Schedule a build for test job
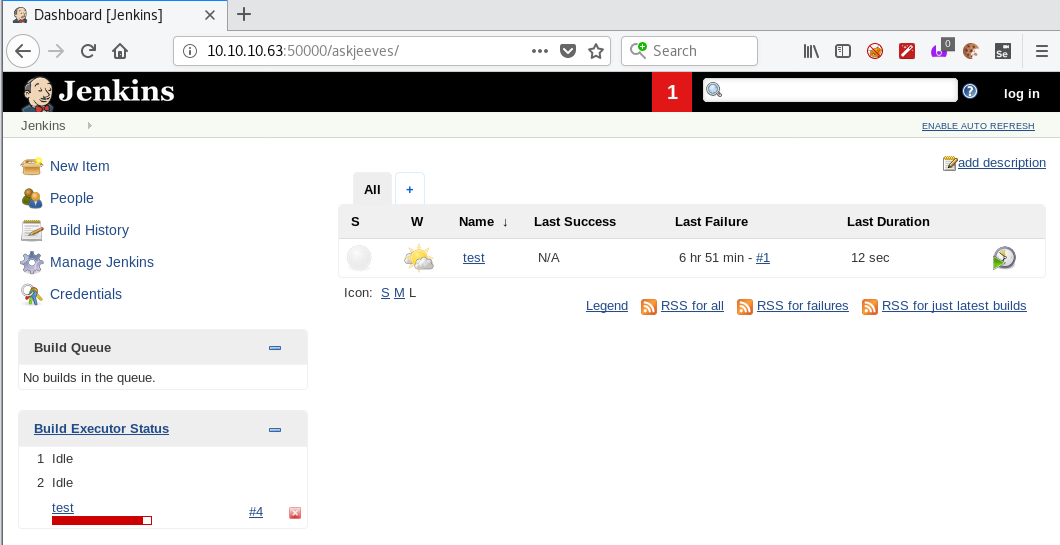Image resolution: width=1060 pixels, height=545 pixels. pyautogui.click(x=1004, y=258)
